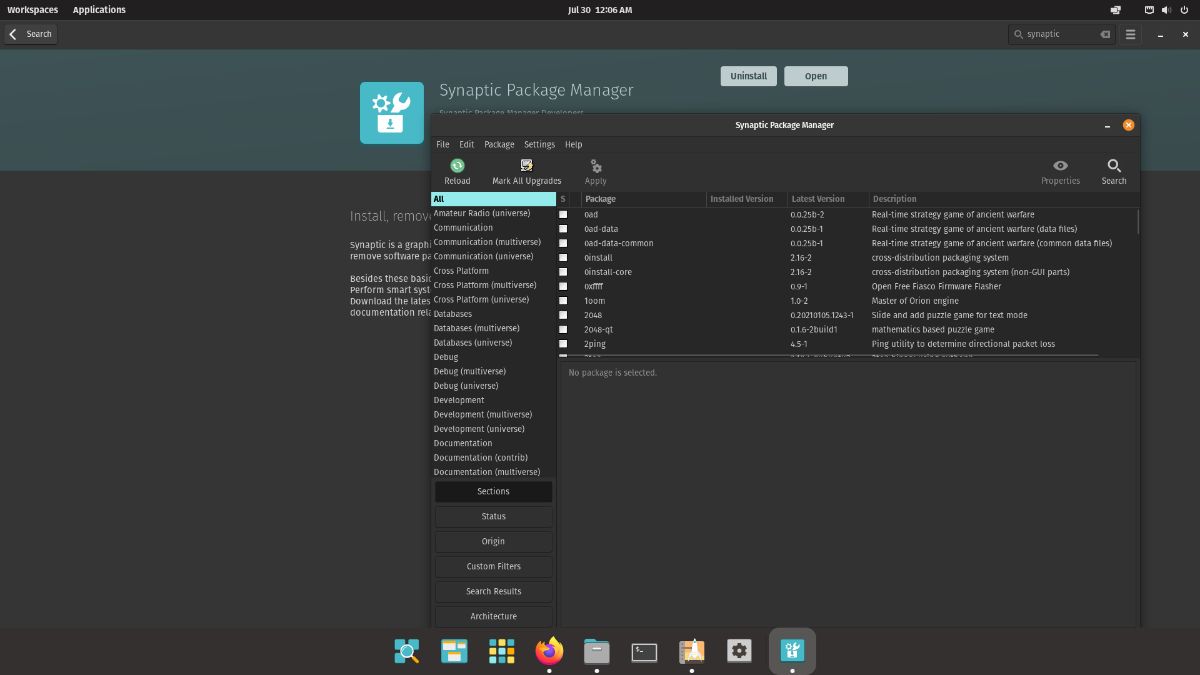Launch Firefox from the dock
1200x675 pixels.
(x=548, y=651)
